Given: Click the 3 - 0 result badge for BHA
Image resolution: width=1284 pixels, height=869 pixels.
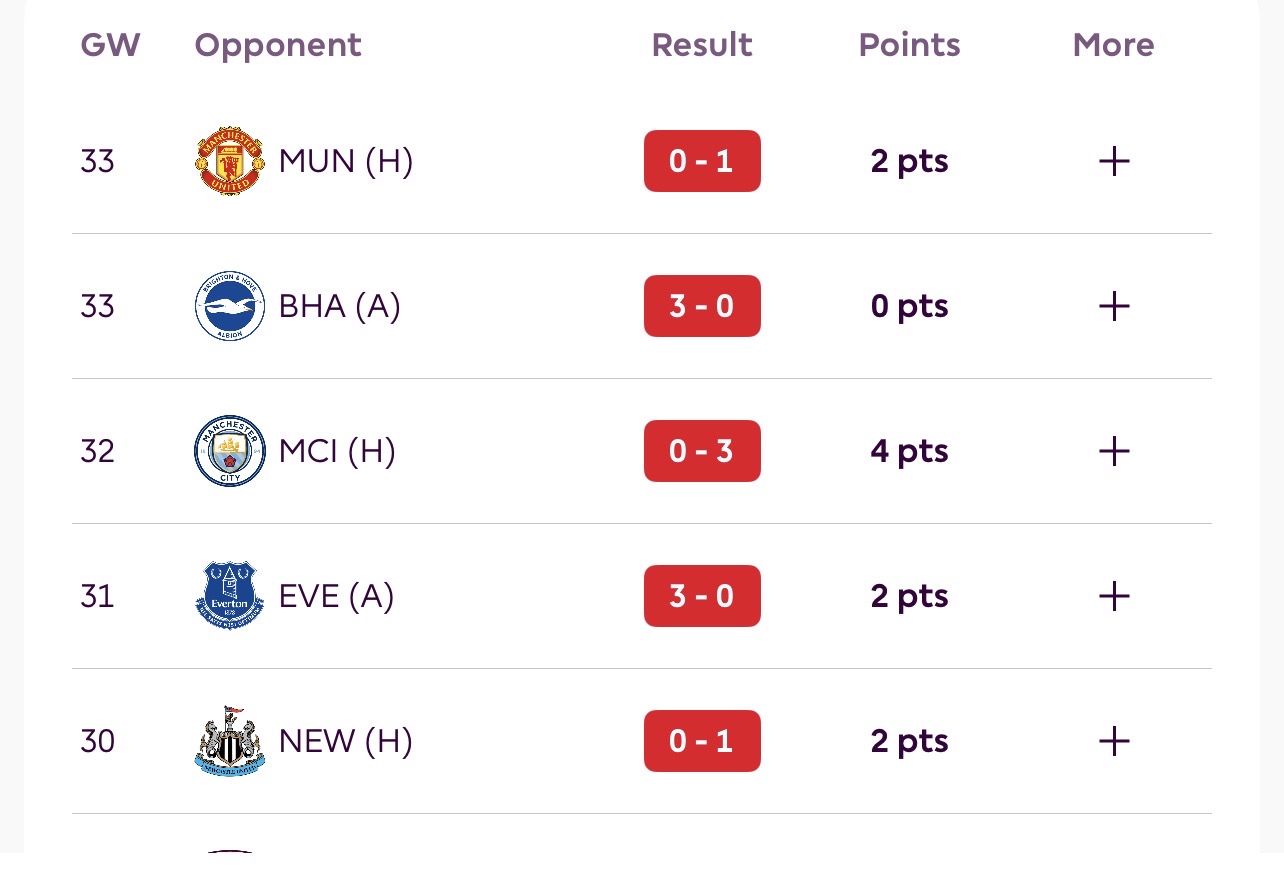Looking at the screenshot, I should pyautogui.click(x=702, y=306).
